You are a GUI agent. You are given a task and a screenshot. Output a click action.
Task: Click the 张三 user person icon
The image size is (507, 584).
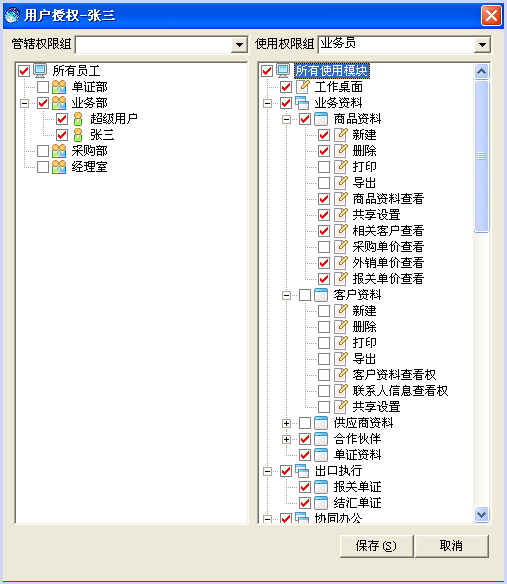(x=78, y=135)
